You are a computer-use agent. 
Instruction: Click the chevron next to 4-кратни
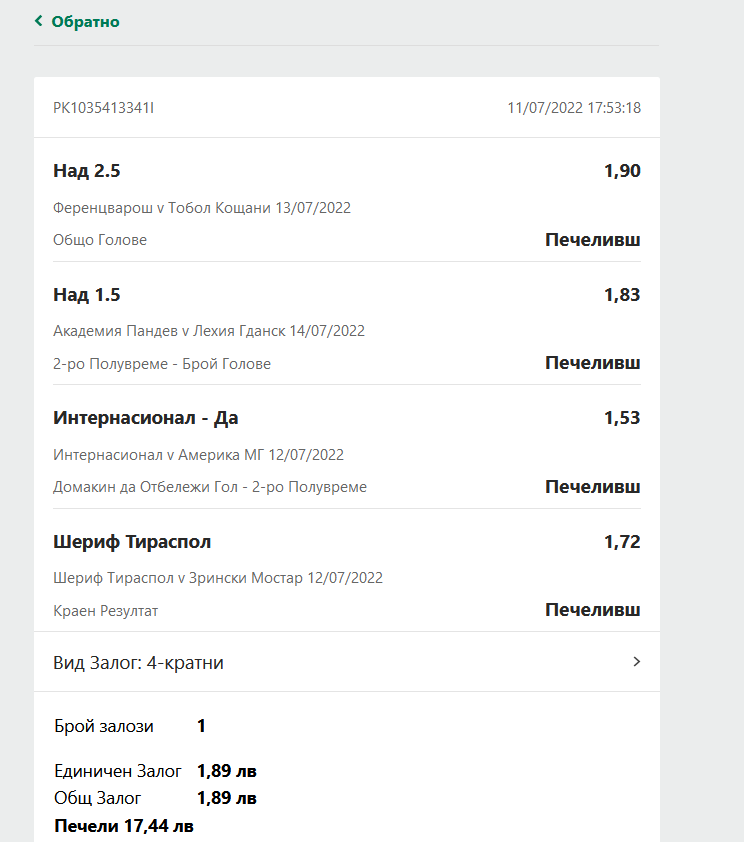(636, 661)
